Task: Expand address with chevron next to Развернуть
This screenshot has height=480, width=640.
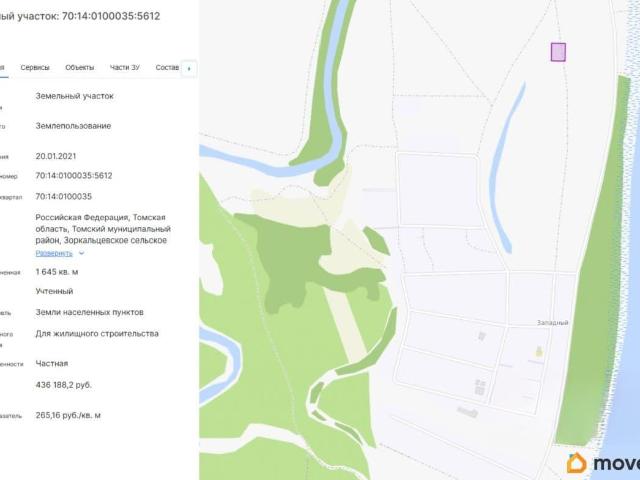Action: point(81,253)
